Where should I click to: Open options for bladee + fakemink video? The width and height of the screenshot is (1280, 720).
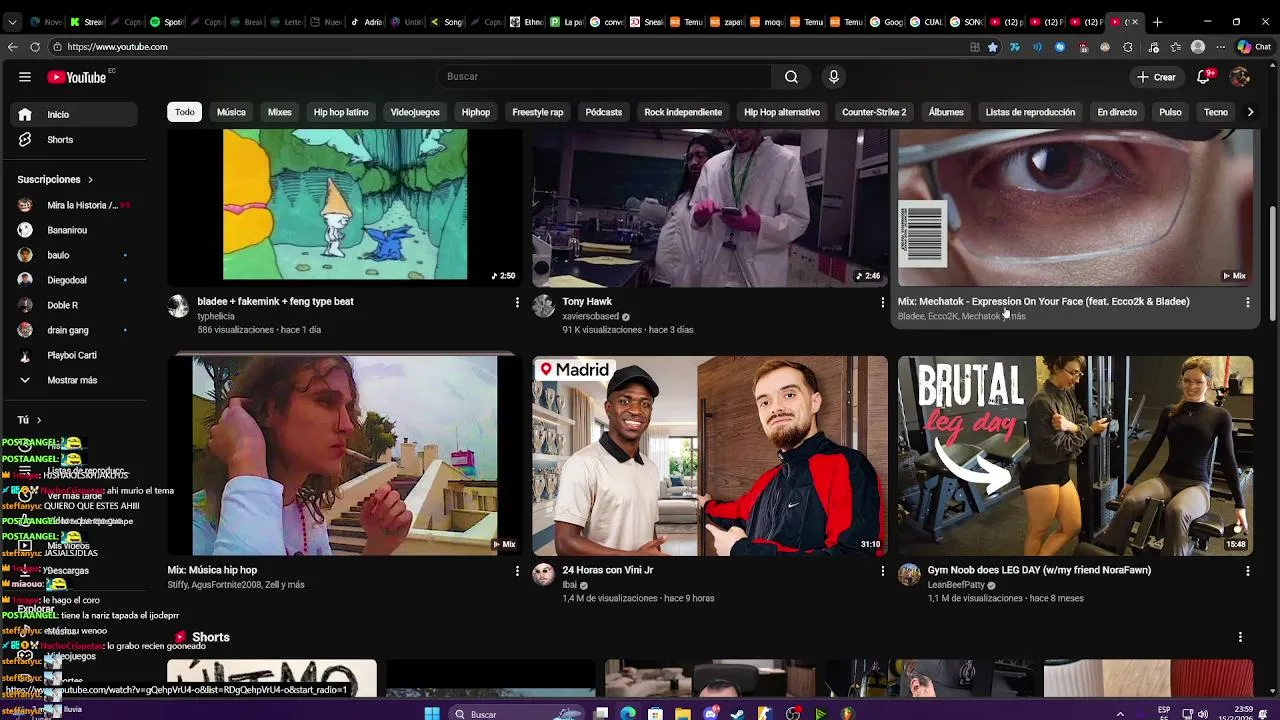click(x=517, y=302)
